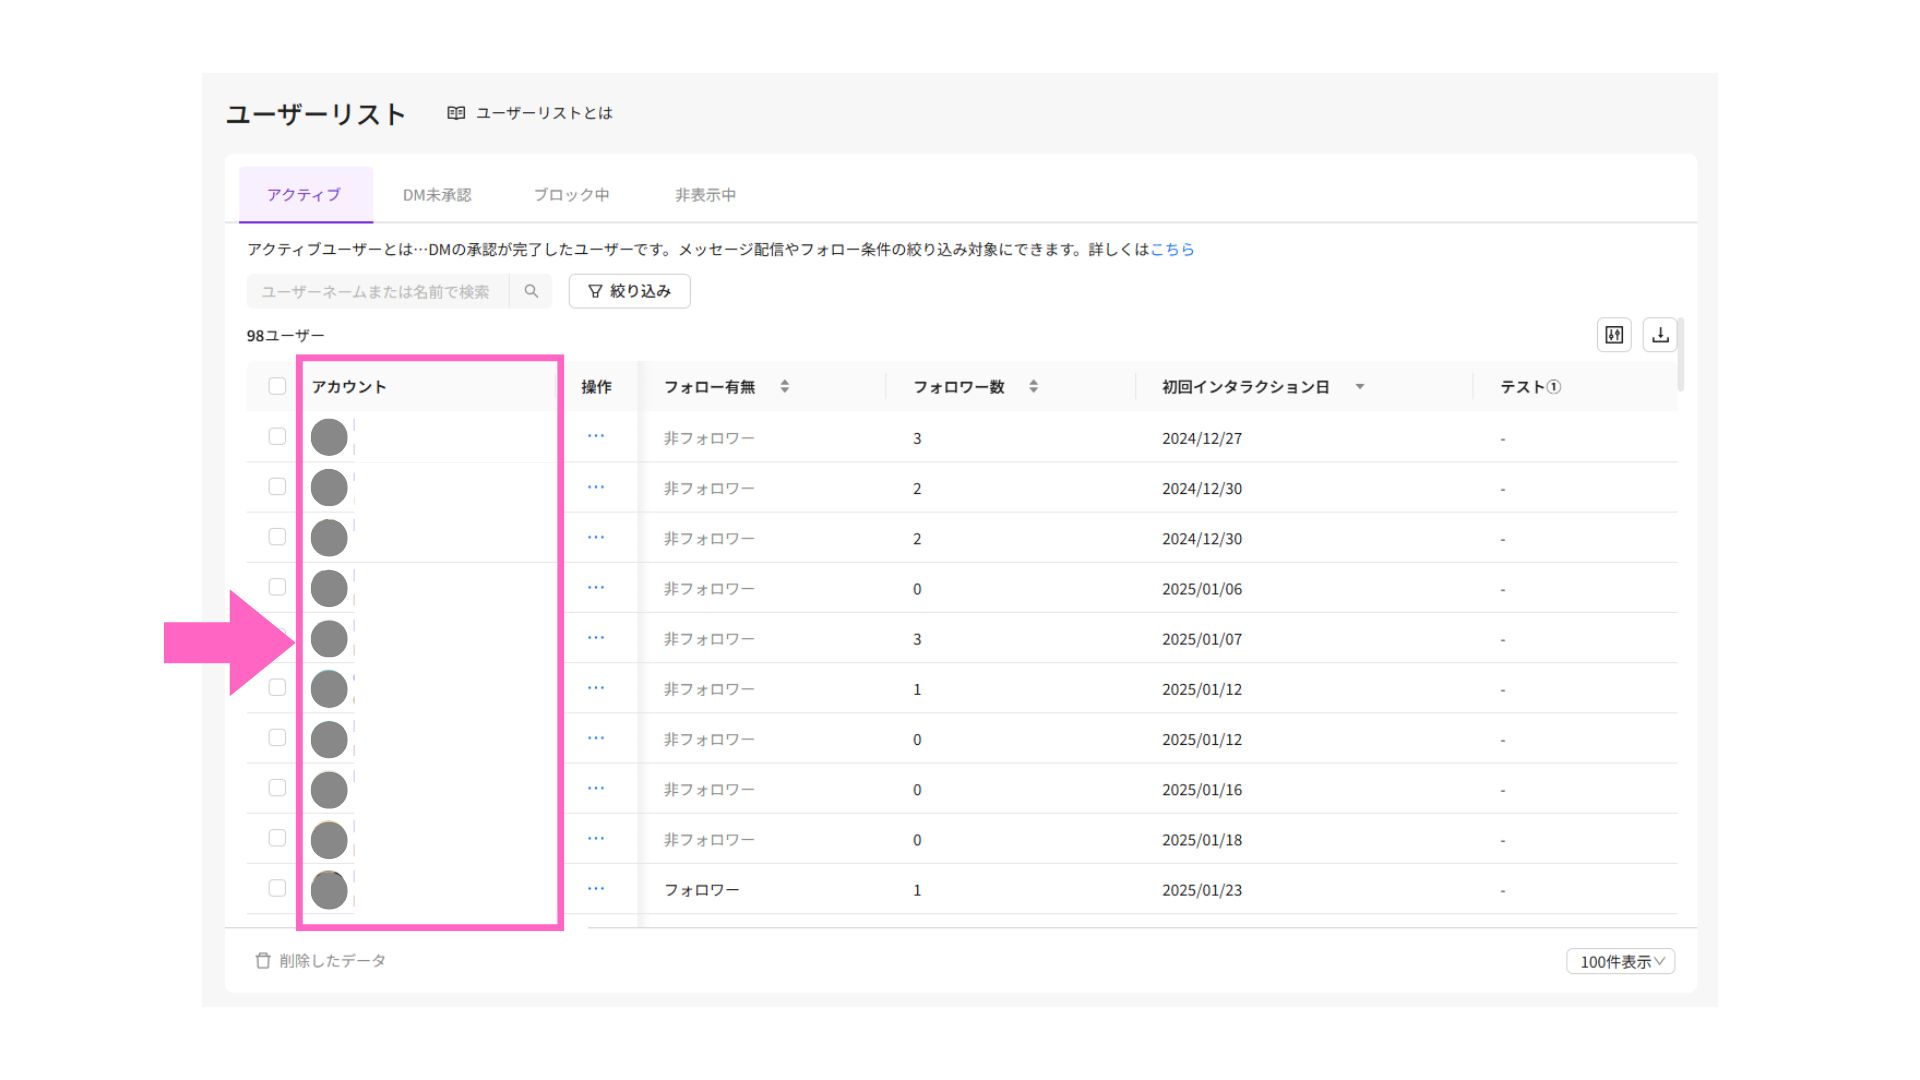Viewport: 1920px width, 1080px height.
Task: Switch to the アクティブ tab
Action: click(305, 195)
